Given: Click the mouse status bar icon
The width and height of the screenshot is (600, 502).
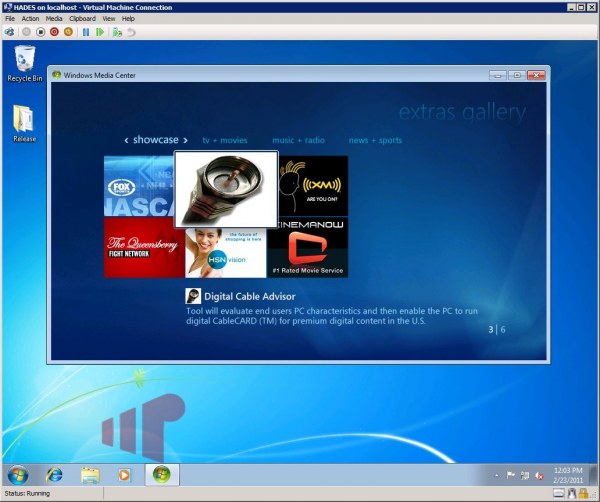Looking at the screenshot, I should 572,493.
